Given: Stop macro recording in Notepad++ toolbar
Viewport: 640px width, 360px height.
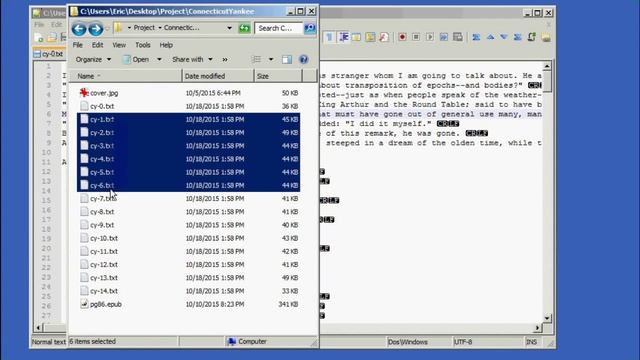Looking at the screenshot, I should [x=416, y=37].
